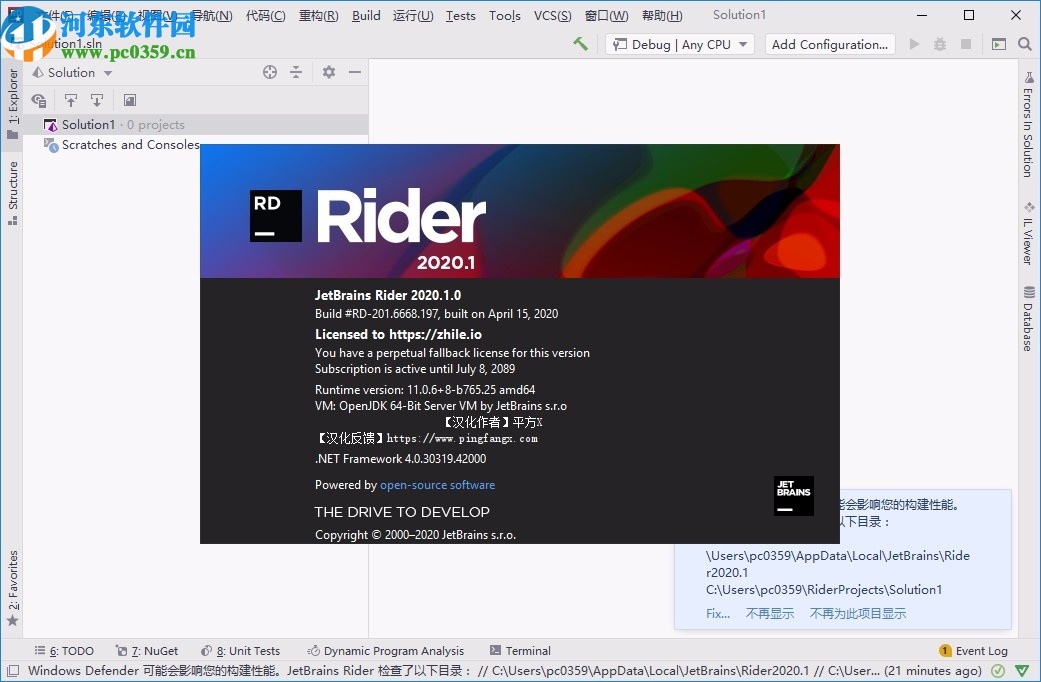Toggle the Favorites tool window
Image resolution: width=1041 pixels, height=682 pixels.
click(x=12, y=580)
